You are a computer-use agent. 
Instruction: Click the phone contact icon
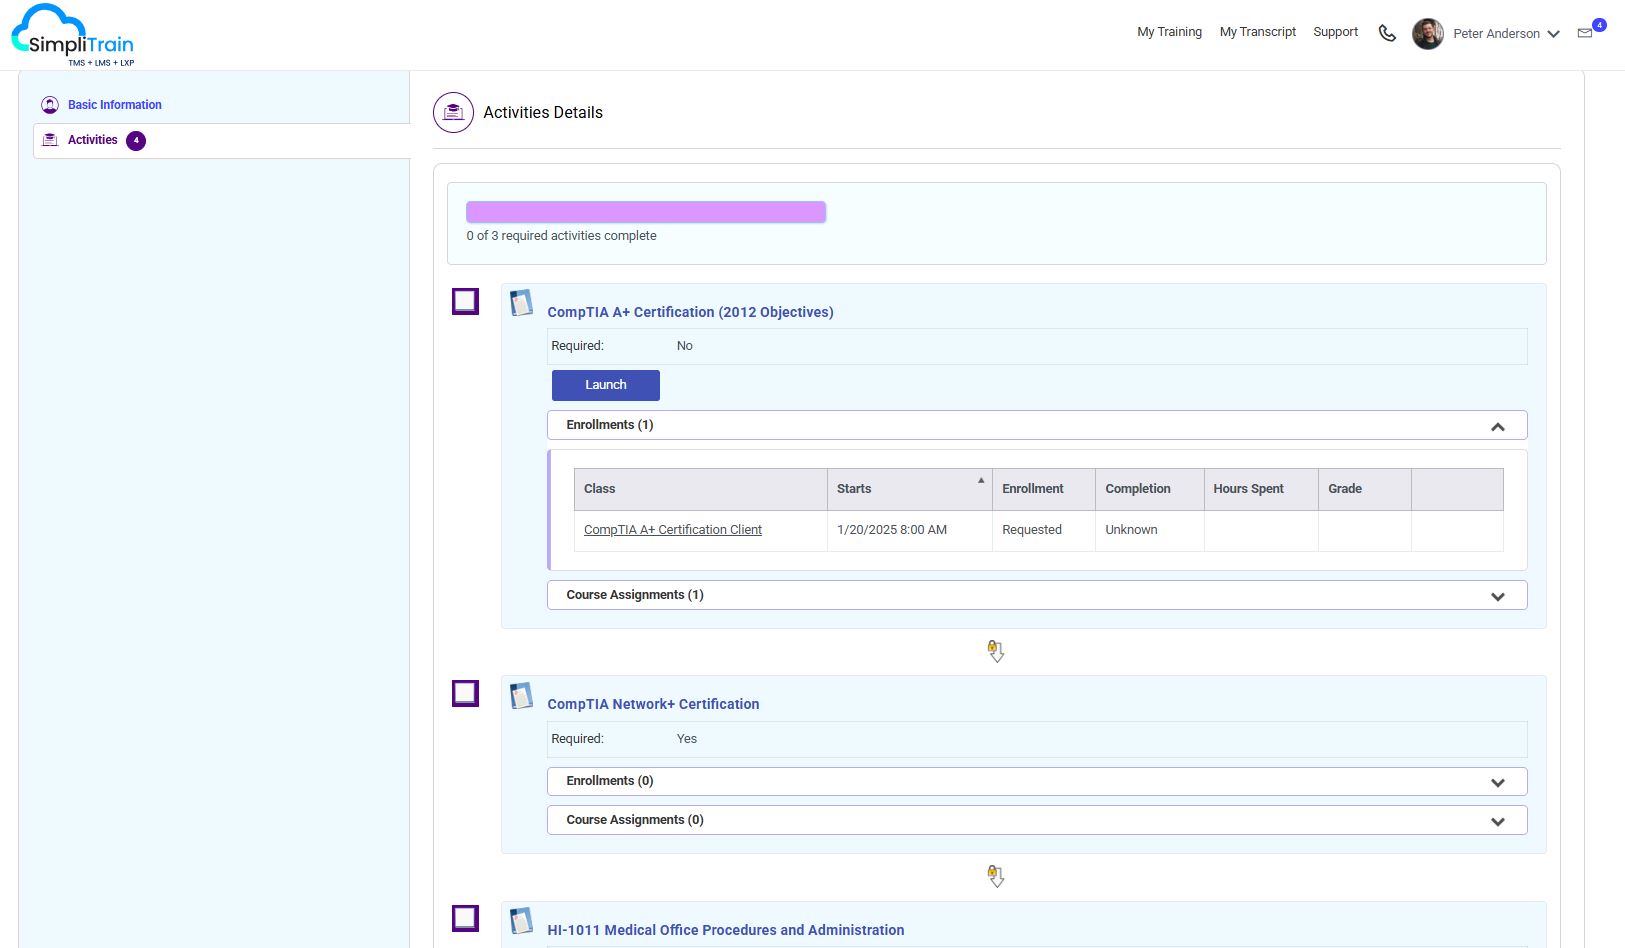coord(1387,33)
